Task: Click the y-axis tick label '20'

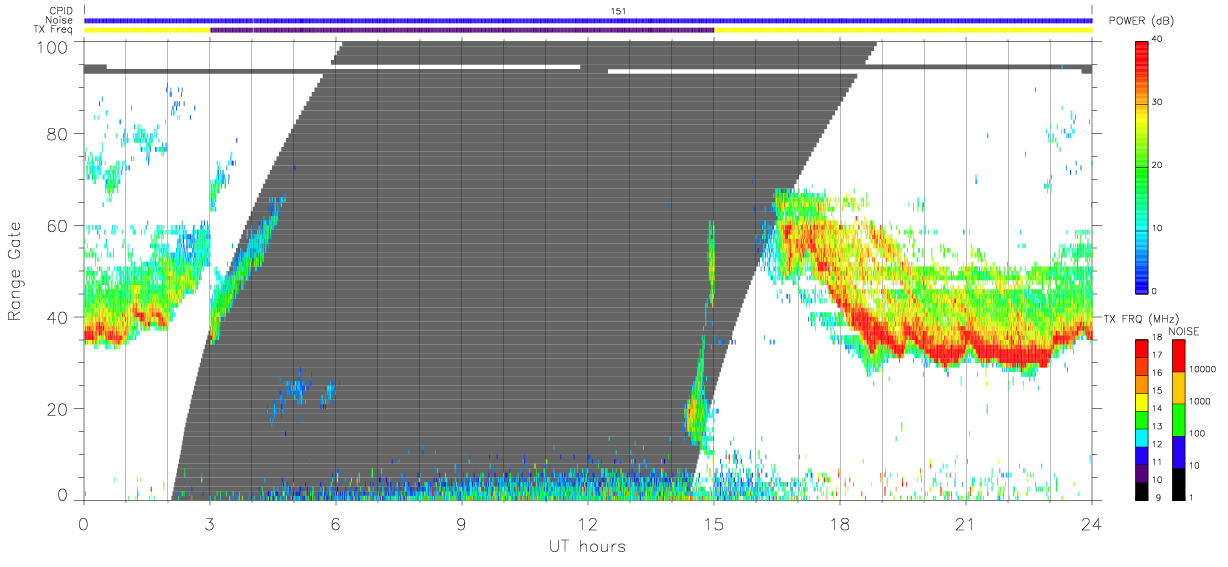Action: coord(58,409)
